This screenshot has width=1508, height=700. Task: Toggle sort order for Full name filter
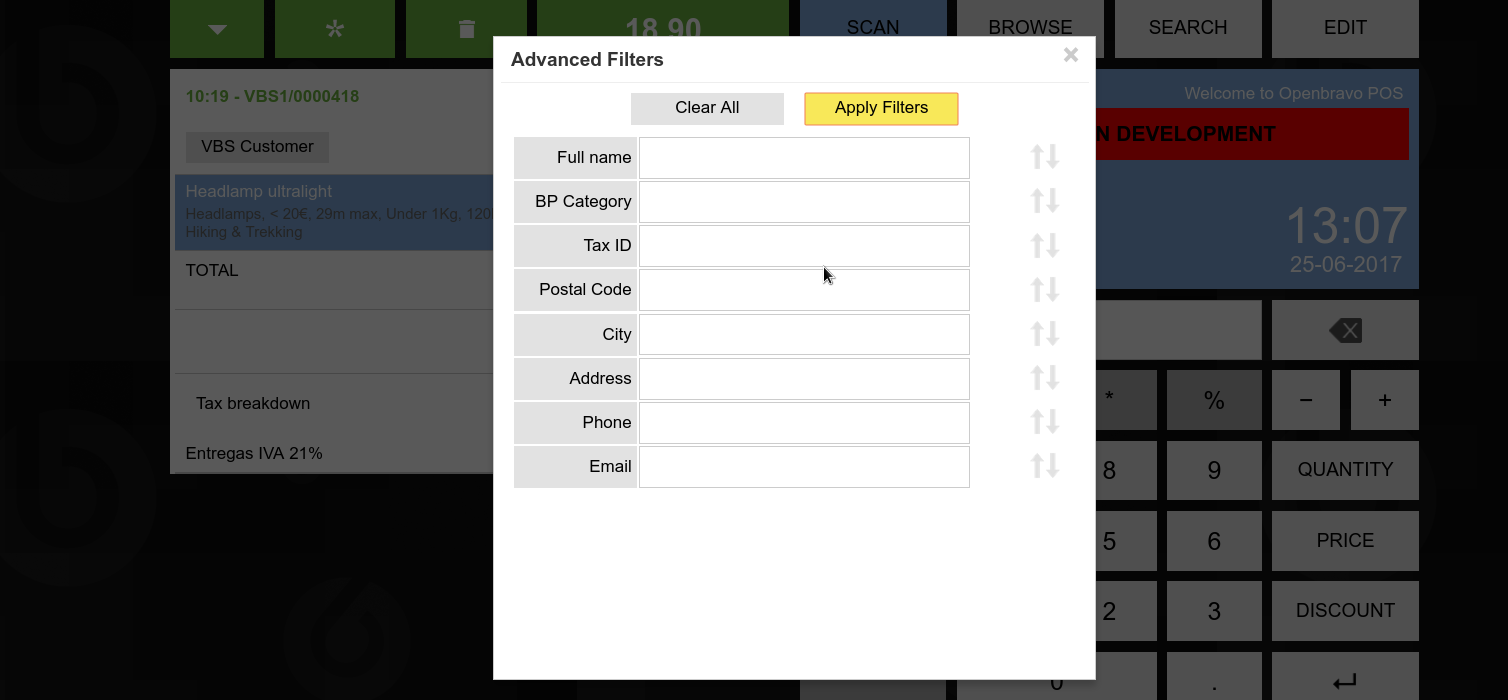point(1045,157)
